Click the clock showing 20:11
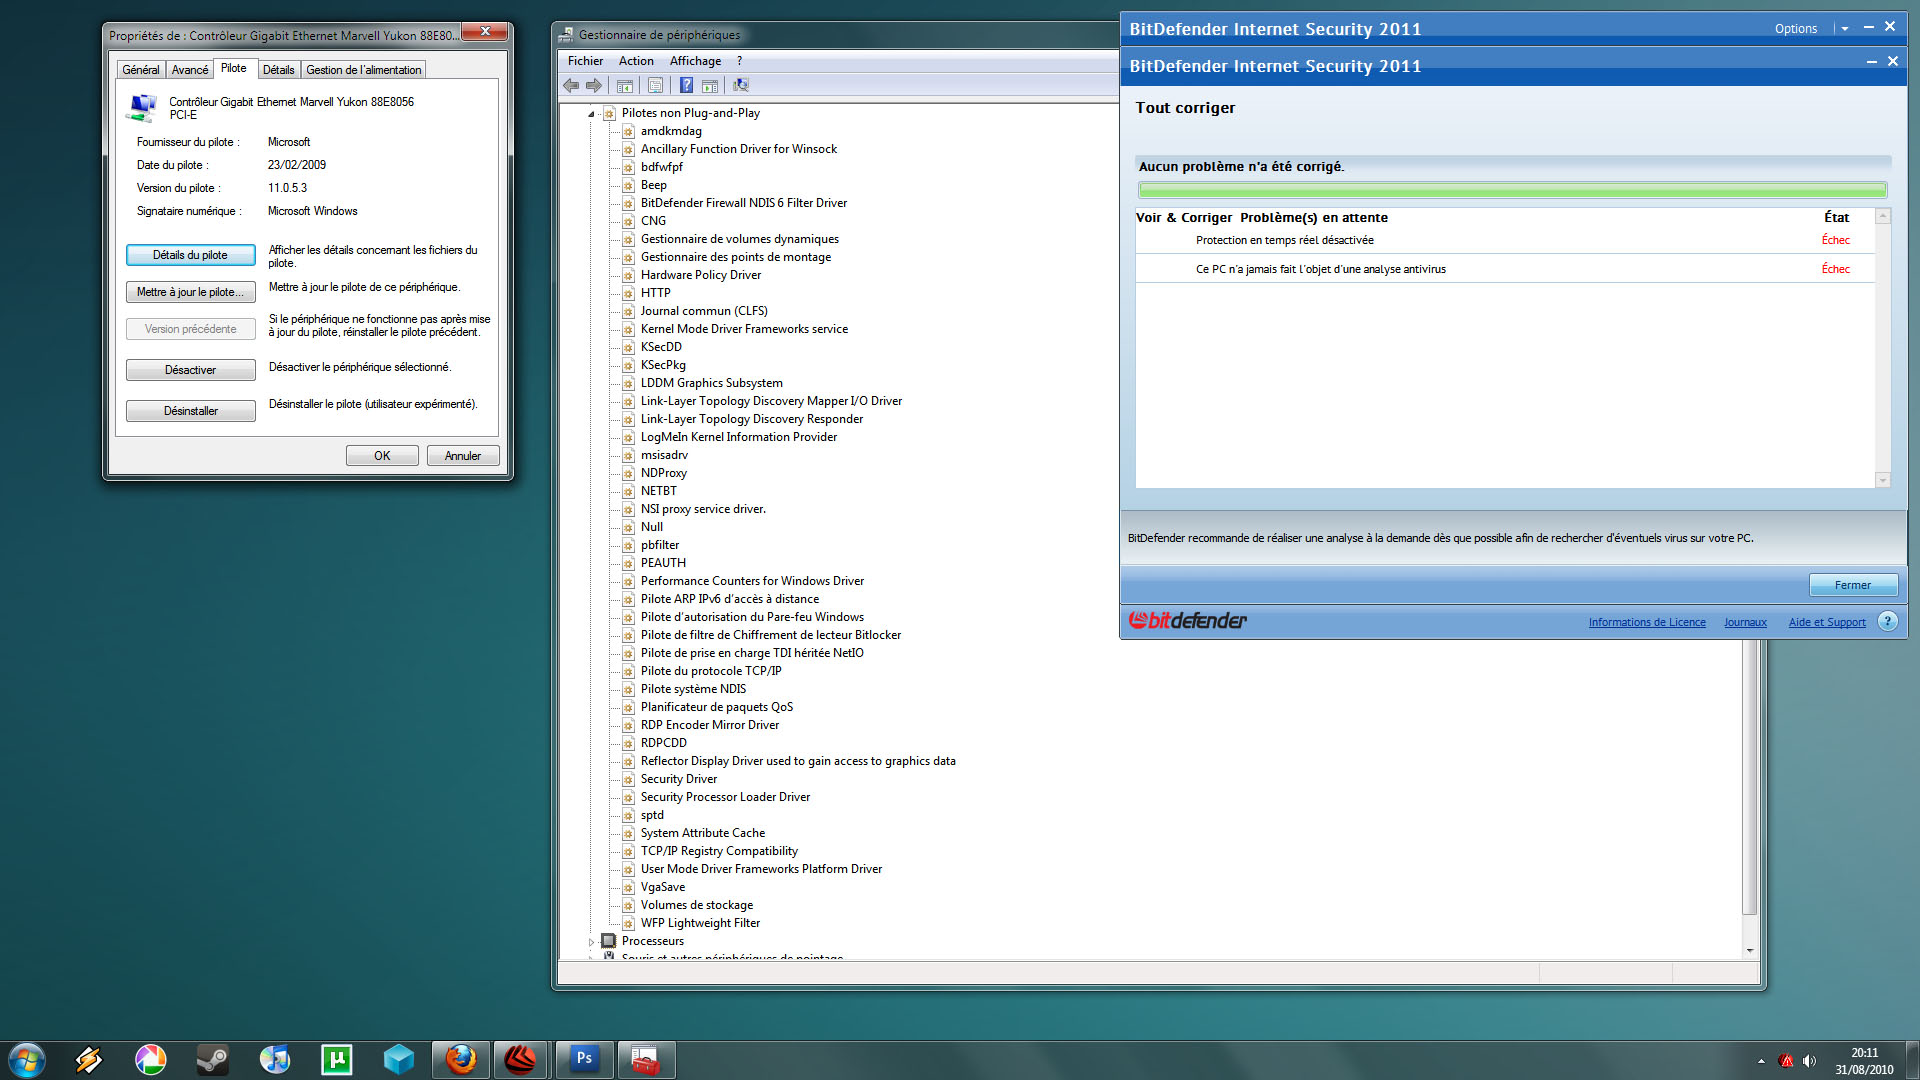This screenshot has height=1080, width=1920. [1863, 1053]
